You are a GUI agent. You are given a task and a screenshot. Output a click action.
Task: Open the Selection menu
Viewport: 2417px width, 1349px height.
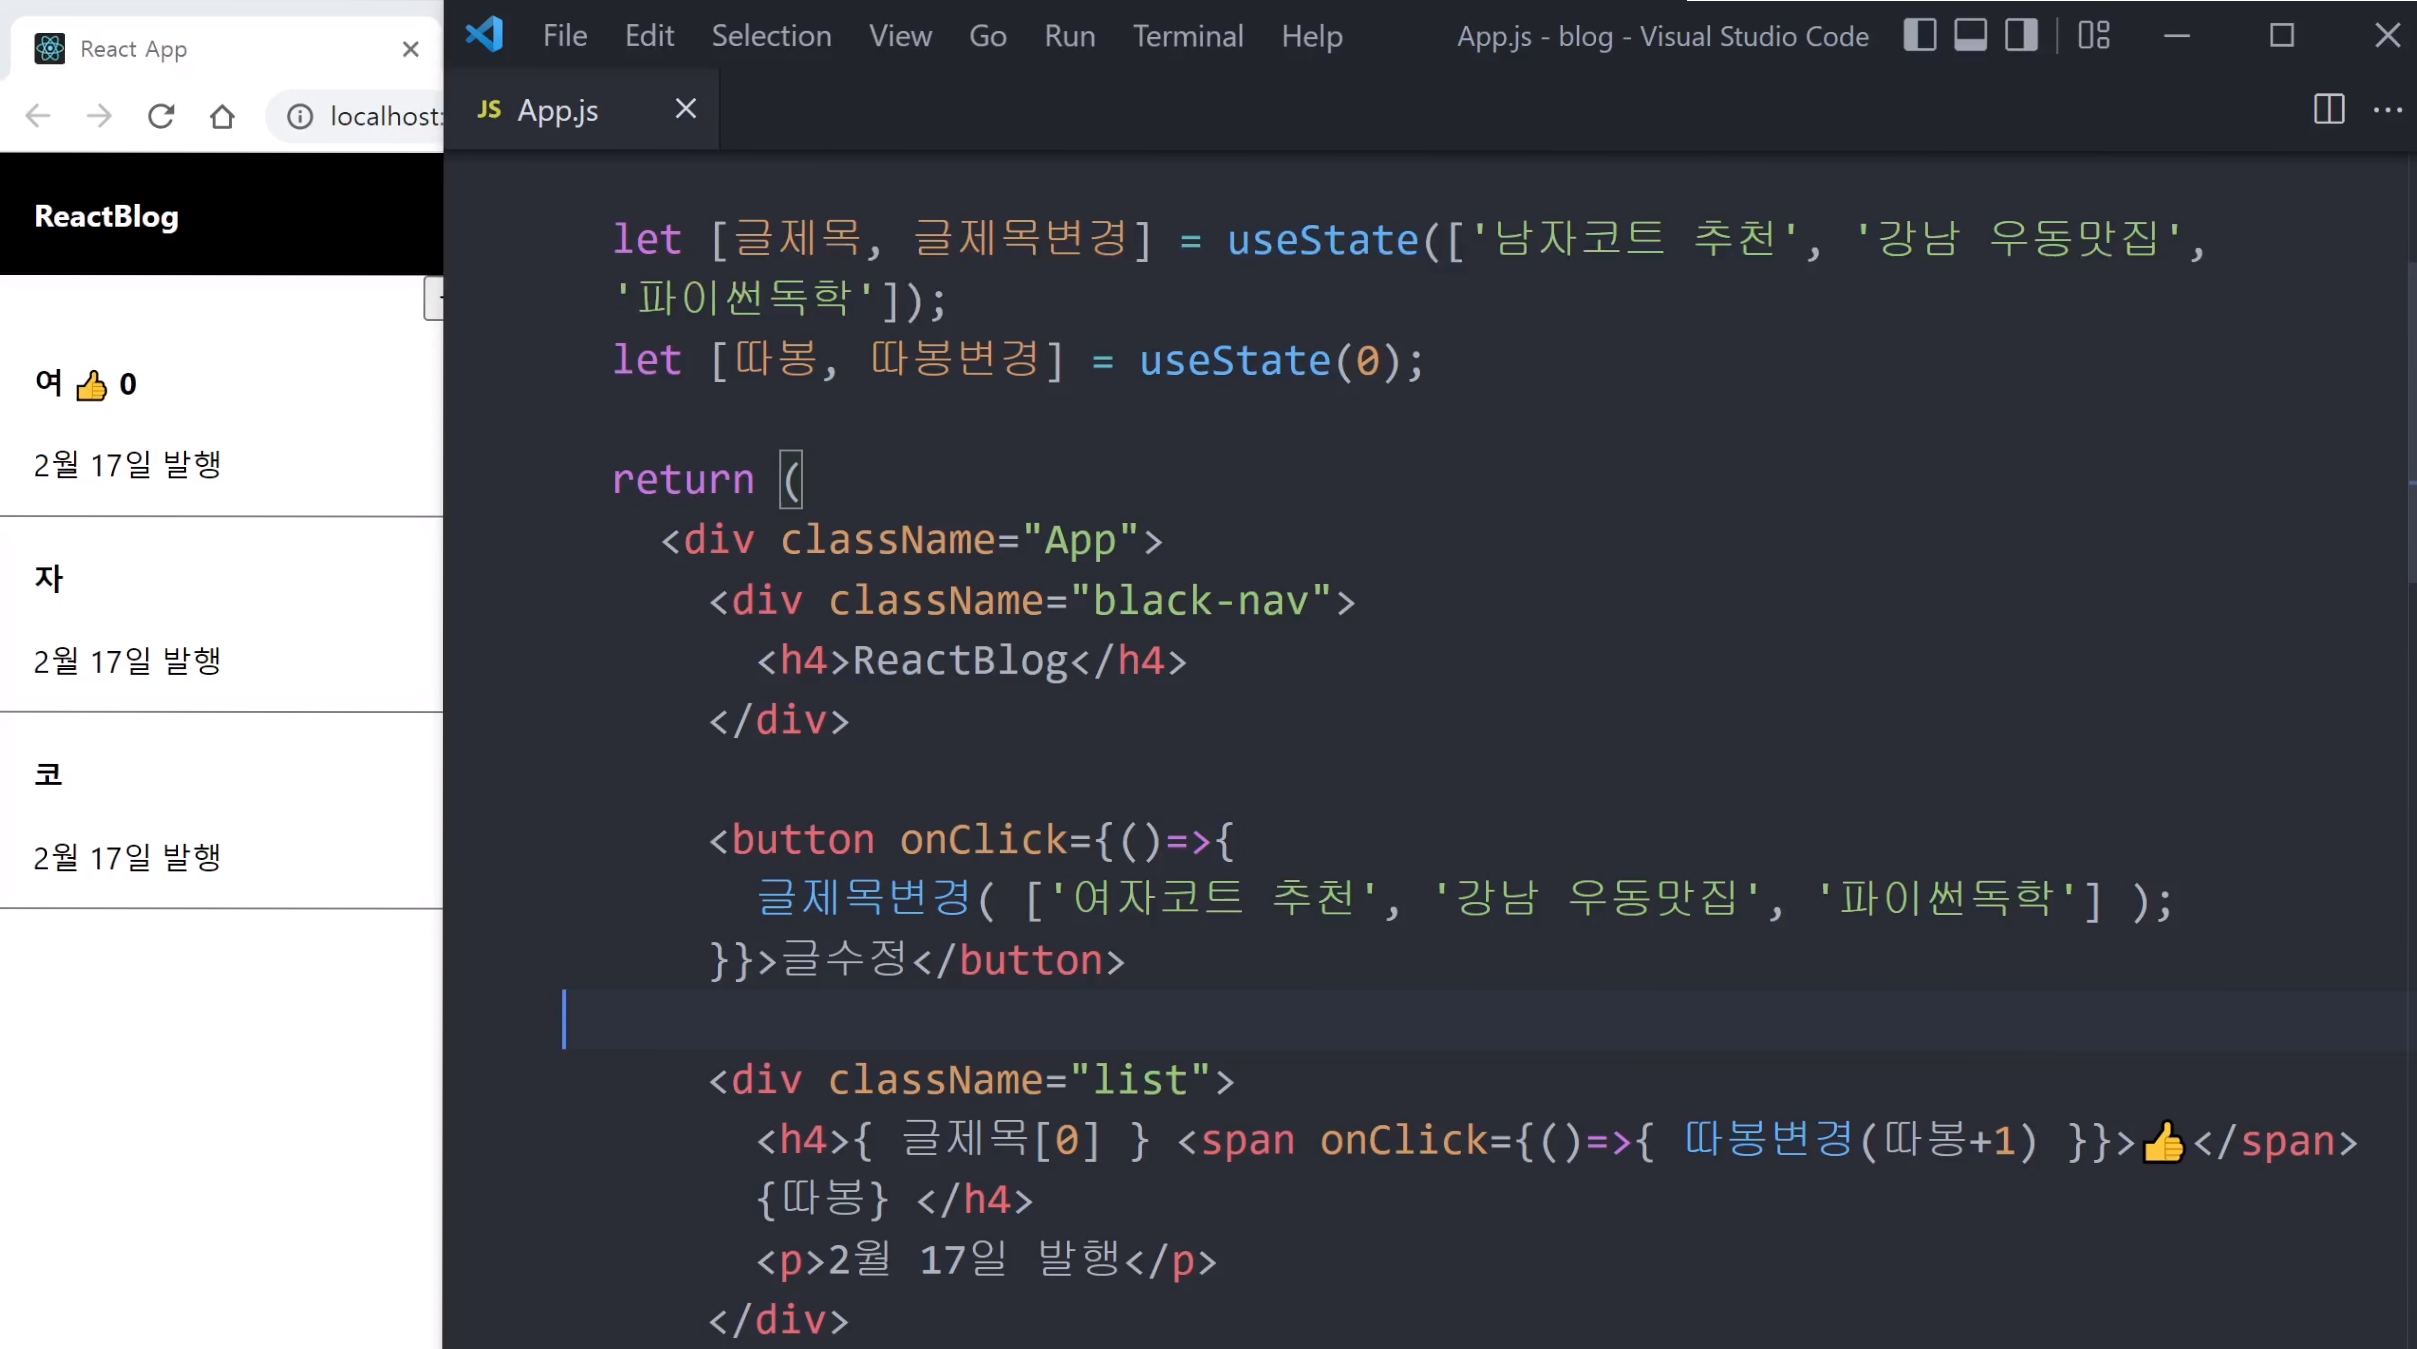[x=771, y=36]
